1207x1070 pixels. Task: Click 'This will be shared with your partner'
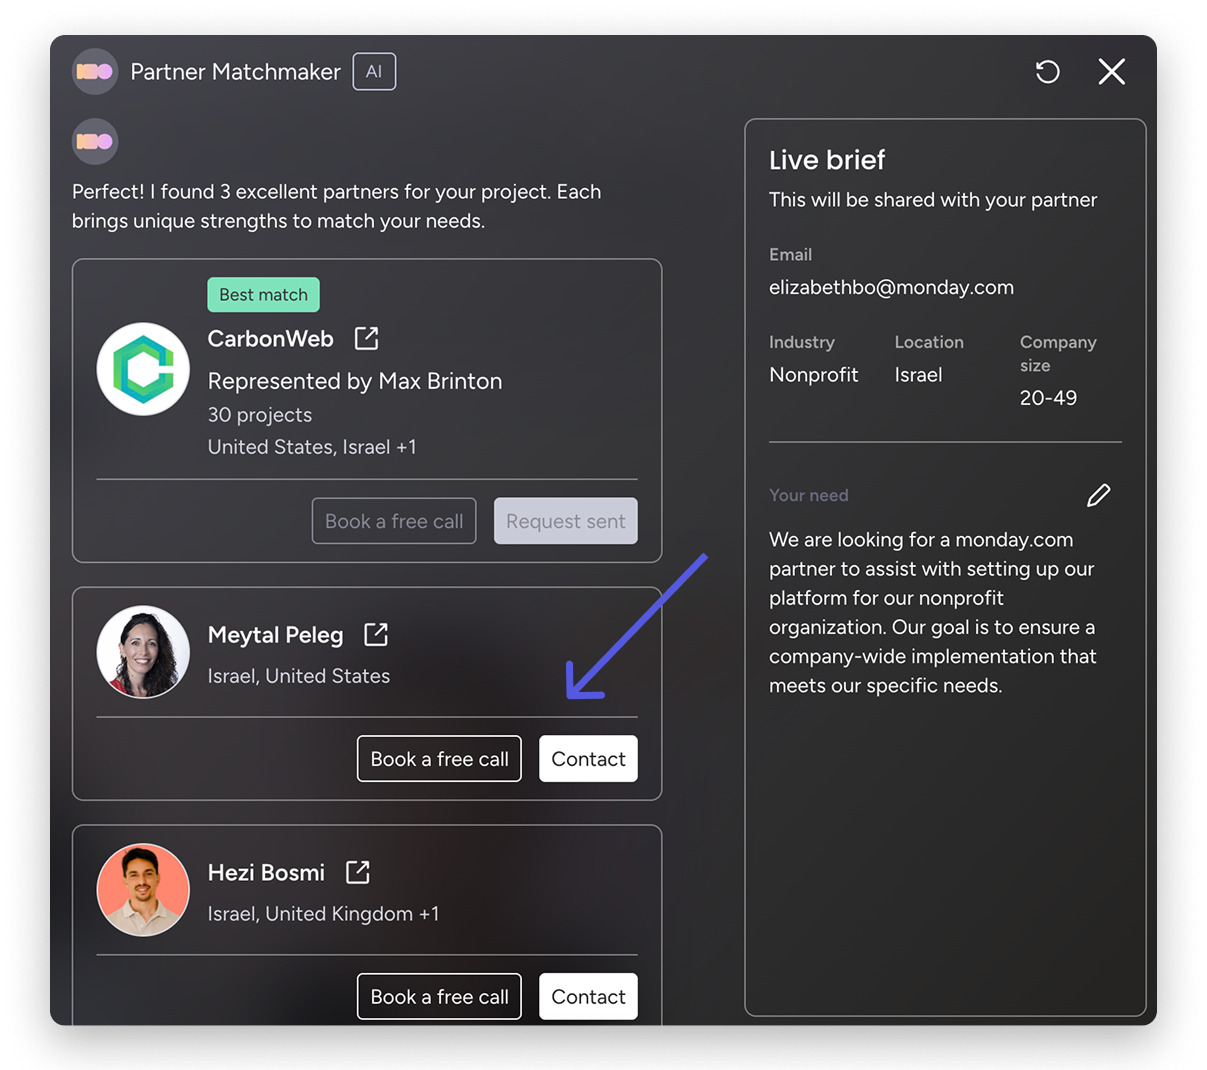tap(933, 200)
